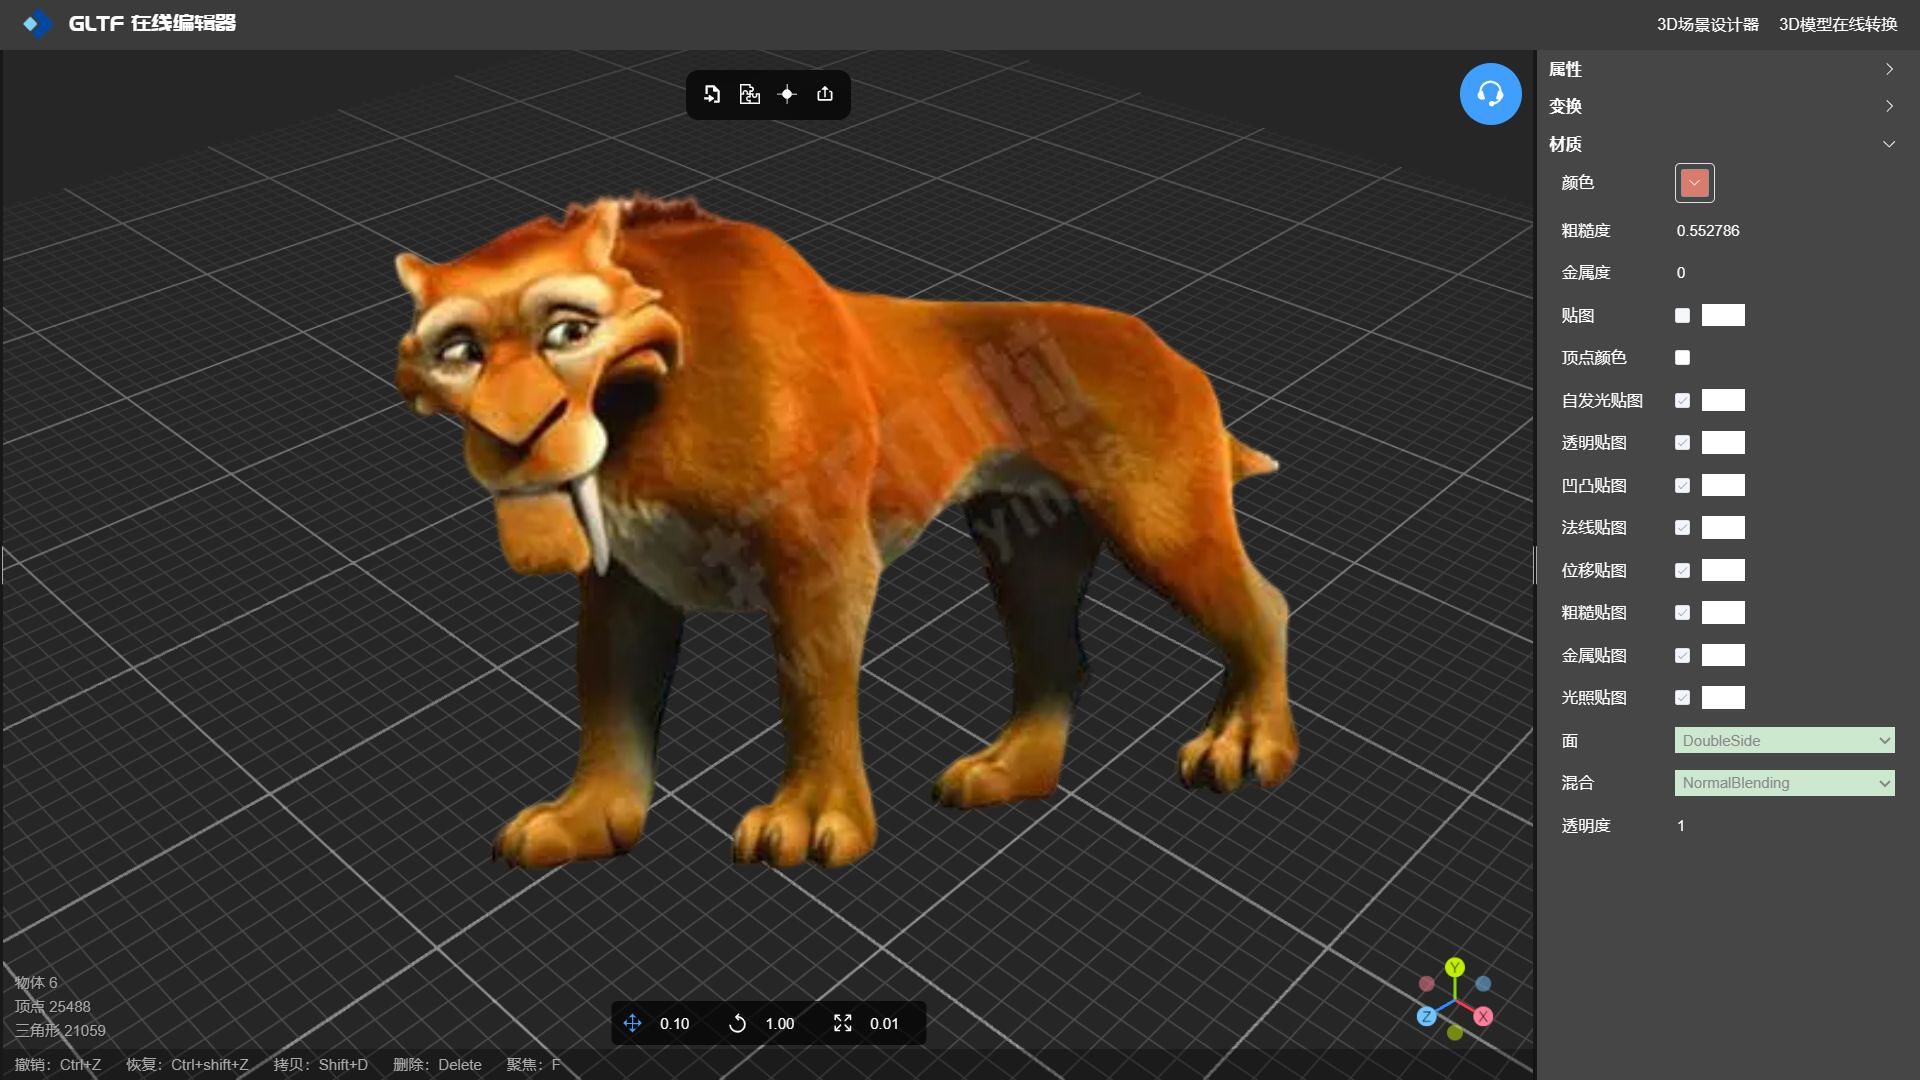Expand the 变换 section chevron

click(x=1889, y=106)
